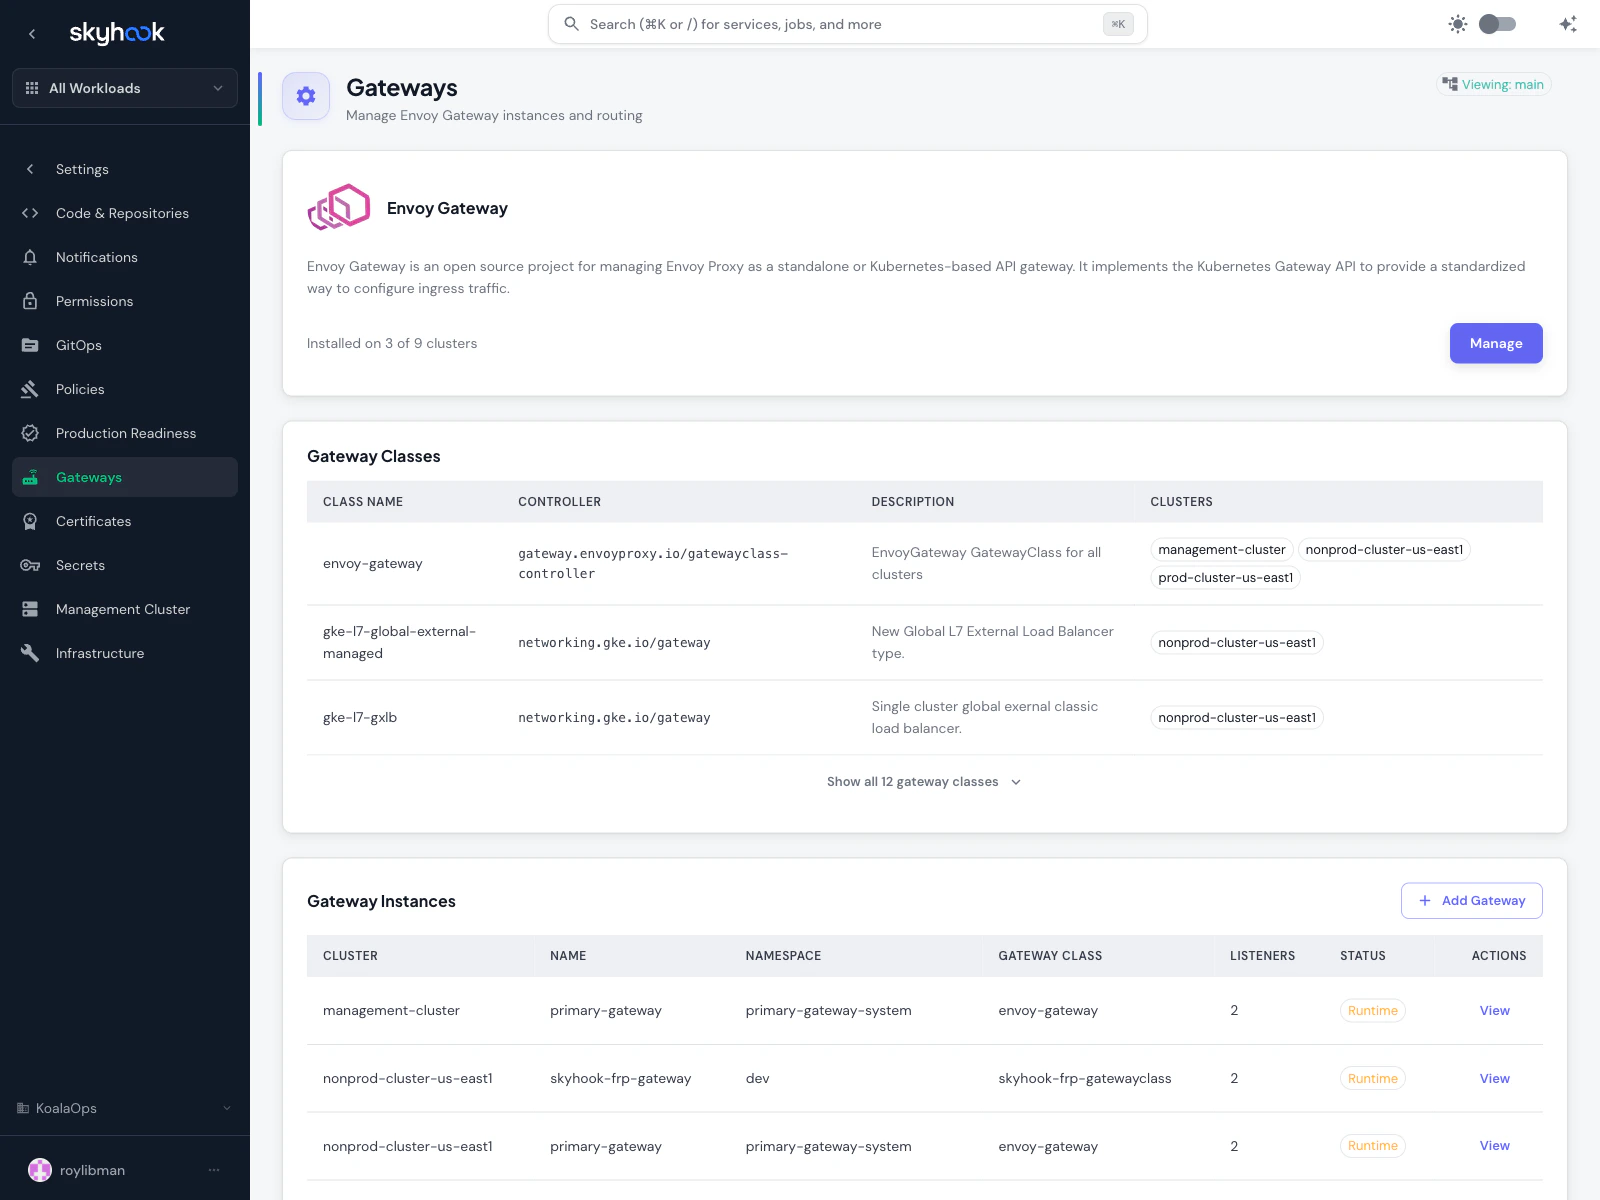
Task: Click the dev namespace cell
Action: (x=757, y=1079)
